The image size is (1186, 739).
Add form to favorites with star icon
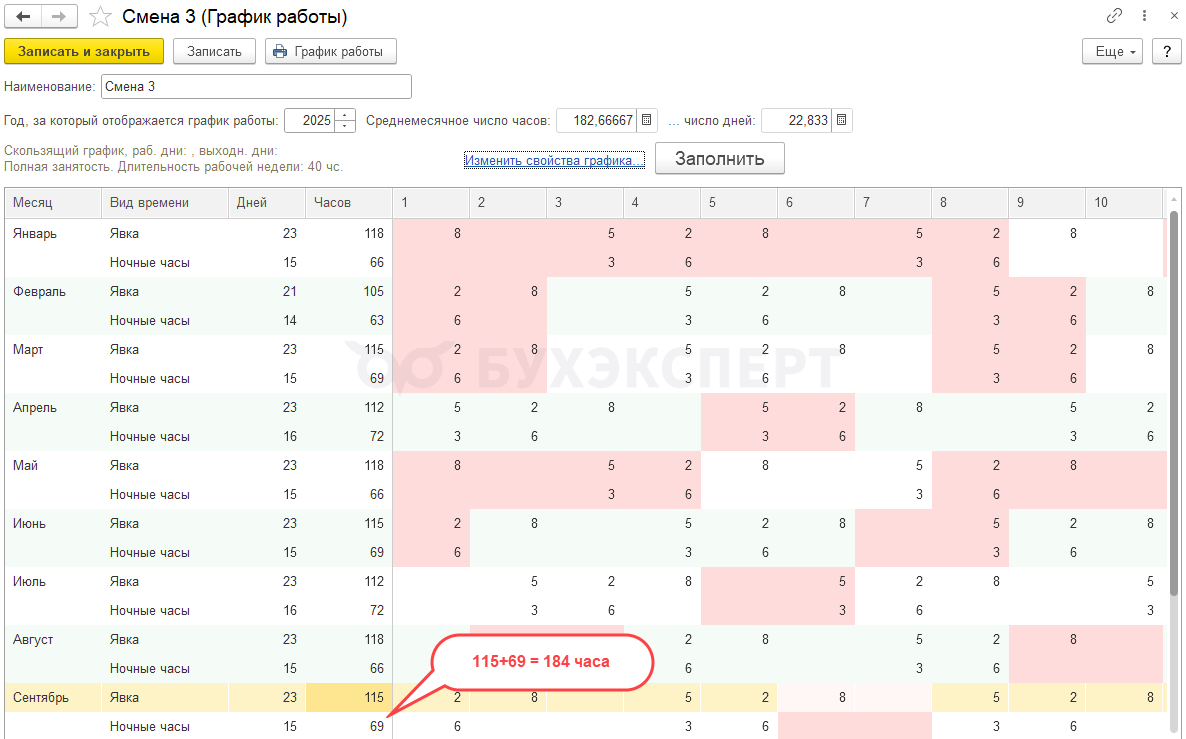(100, 17)
